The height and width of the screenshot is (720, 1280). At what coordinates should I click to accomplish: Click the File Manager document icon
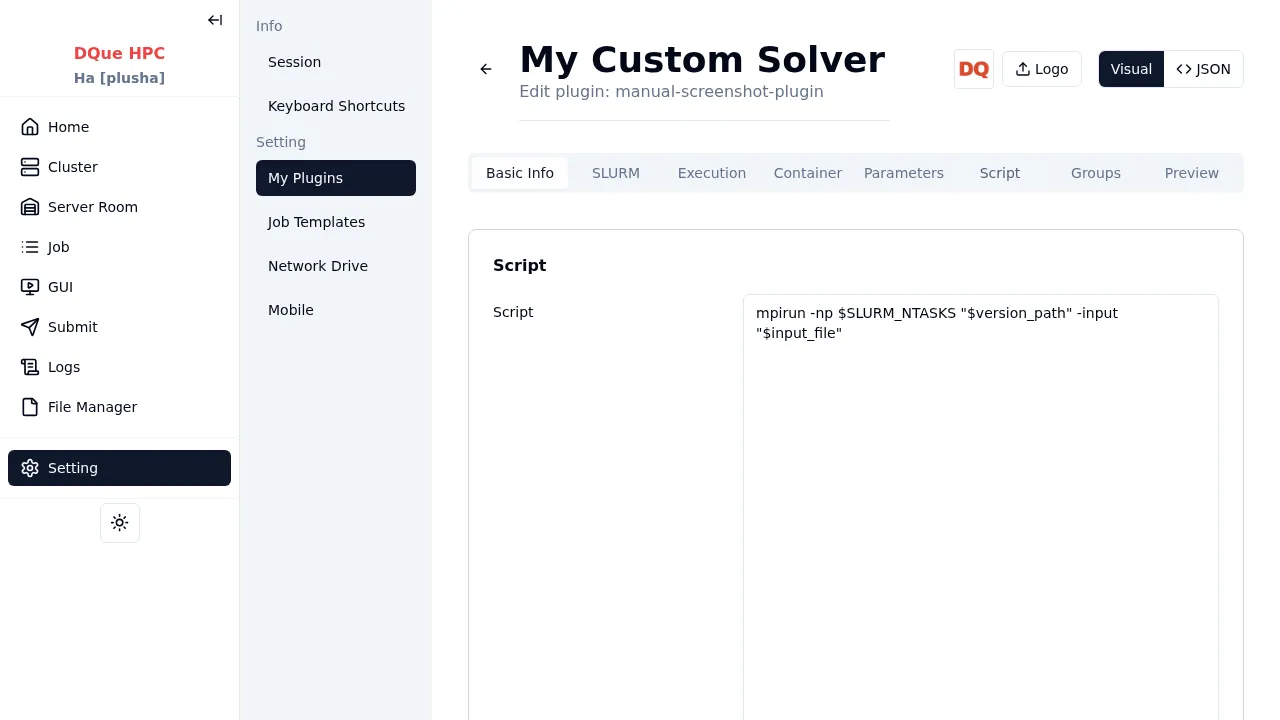(30, 407)
